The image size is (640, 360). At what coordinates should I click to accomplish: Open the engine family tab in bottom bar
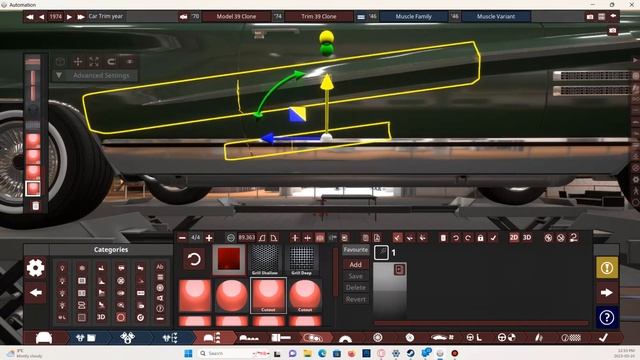pyautogui.click(x=85, y=338)
